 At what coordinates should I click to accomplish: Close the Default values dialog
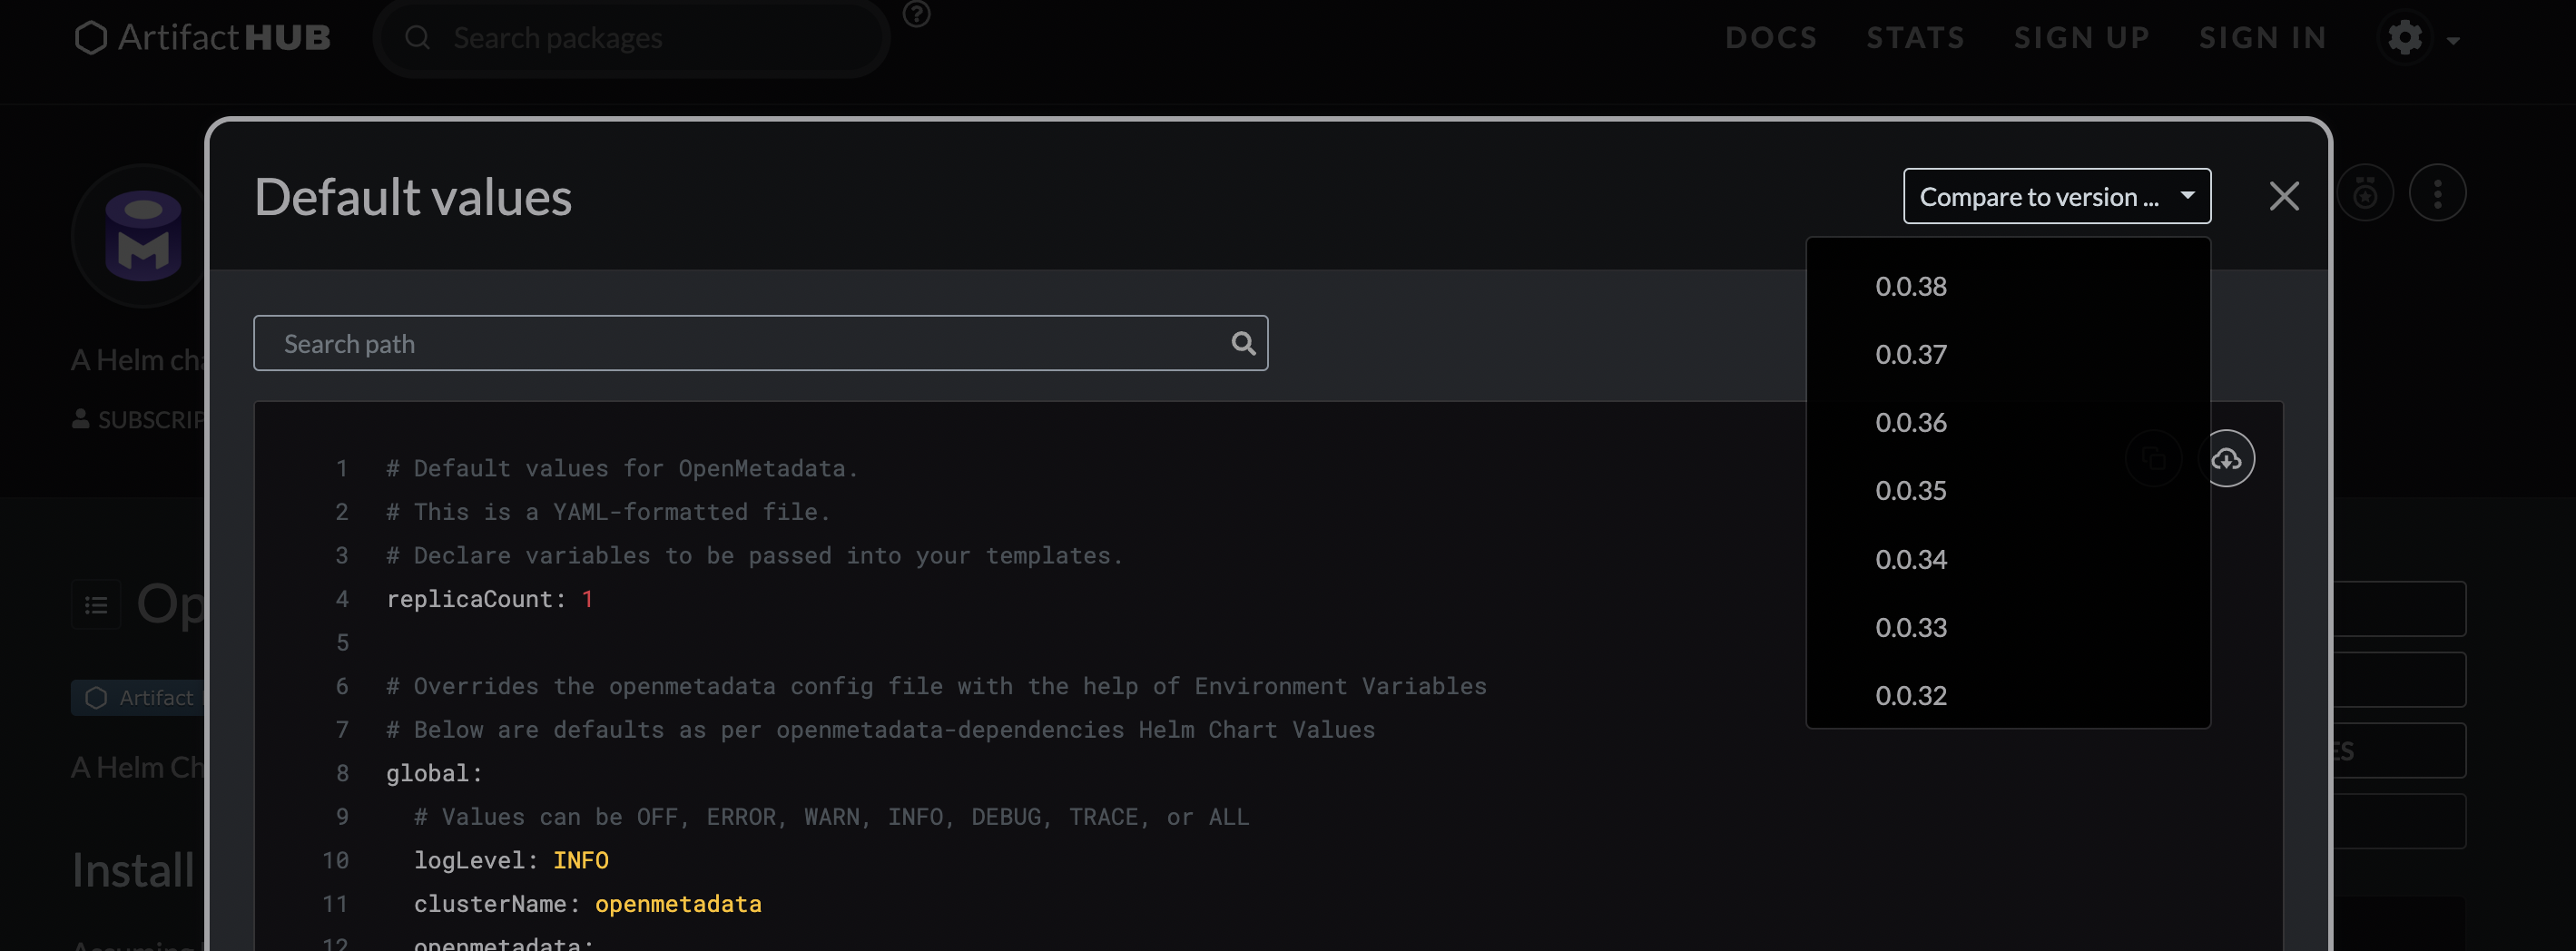[x=2283, y=197]
